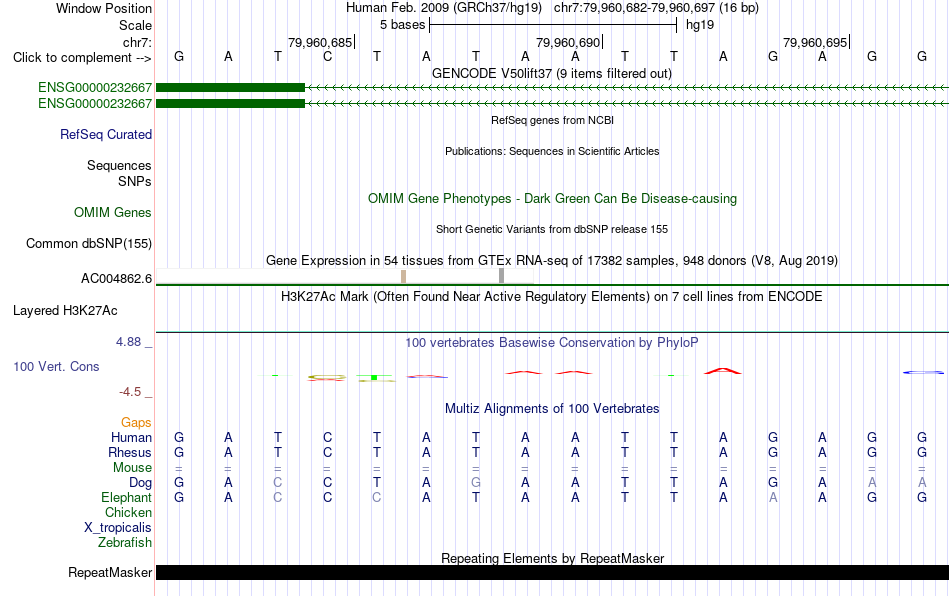Click the RepeatMasker track label

[110, 572]
